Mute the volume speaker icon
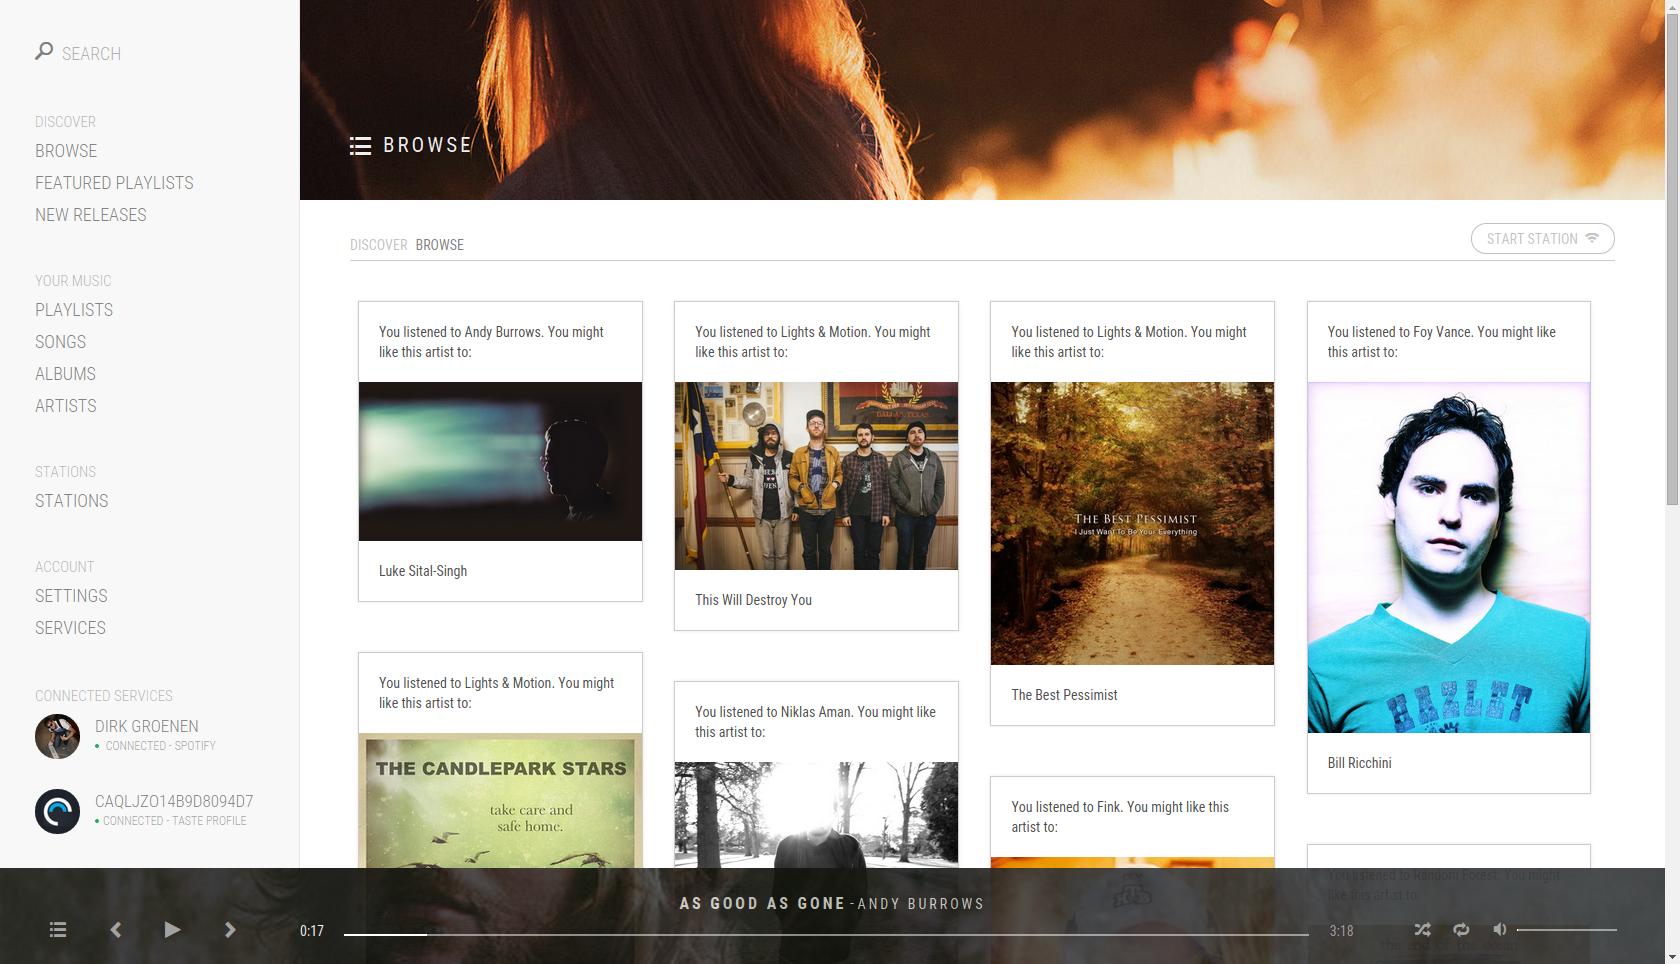This screenshot has height=964, width=1680. pos(1499,929)
